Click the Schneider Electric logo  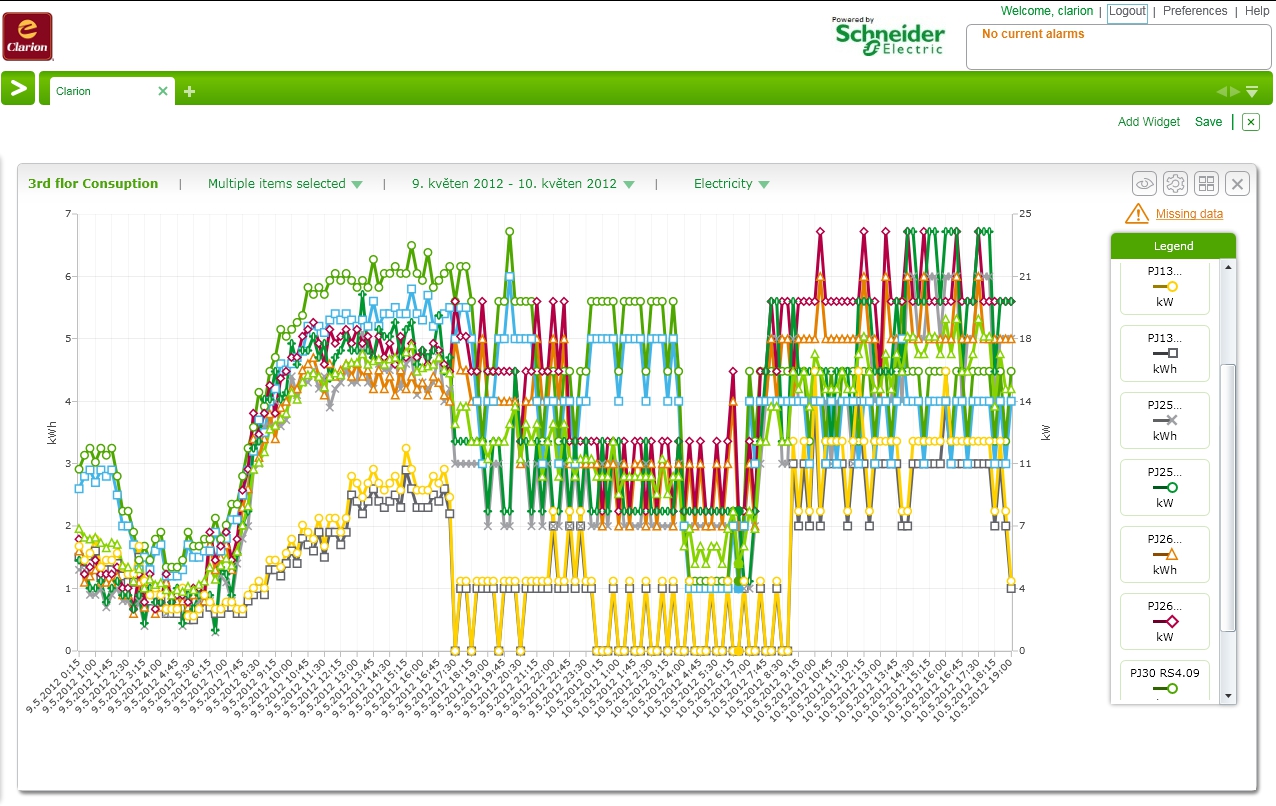[889, 37]
